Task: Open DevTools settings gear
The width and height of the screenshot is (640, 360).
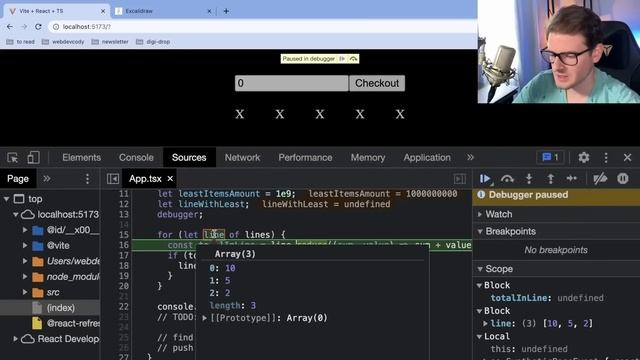Action: [x=584, y=158]
